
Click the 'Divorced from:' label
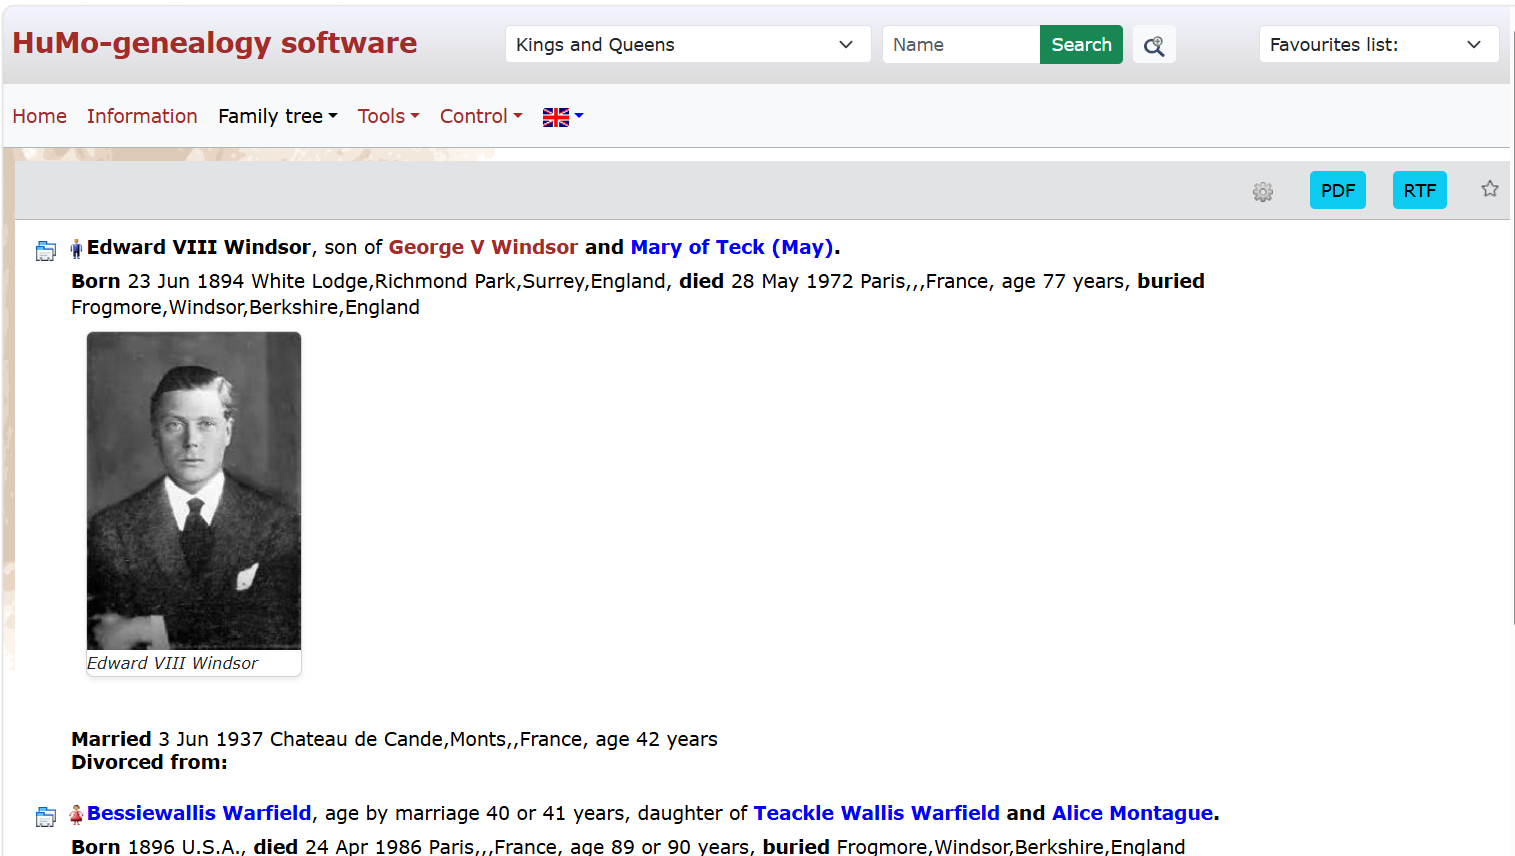[149, 762]
